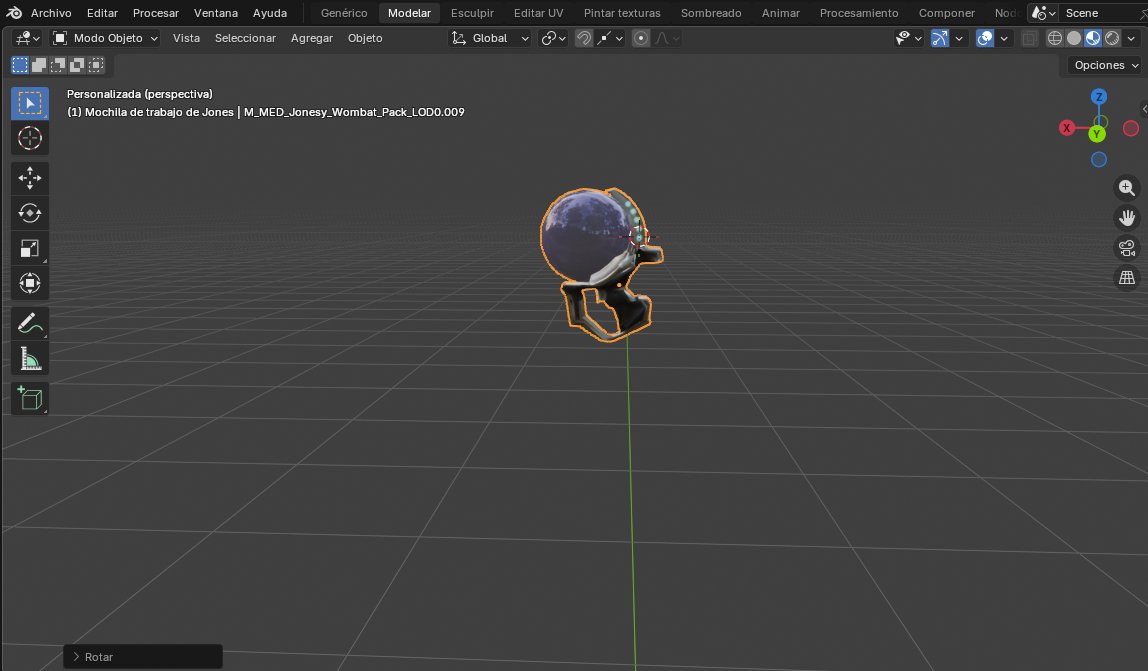The width and height of the screenshot is (1148, 671).
Task: Select the Transform tool
Action: (29, 283)
